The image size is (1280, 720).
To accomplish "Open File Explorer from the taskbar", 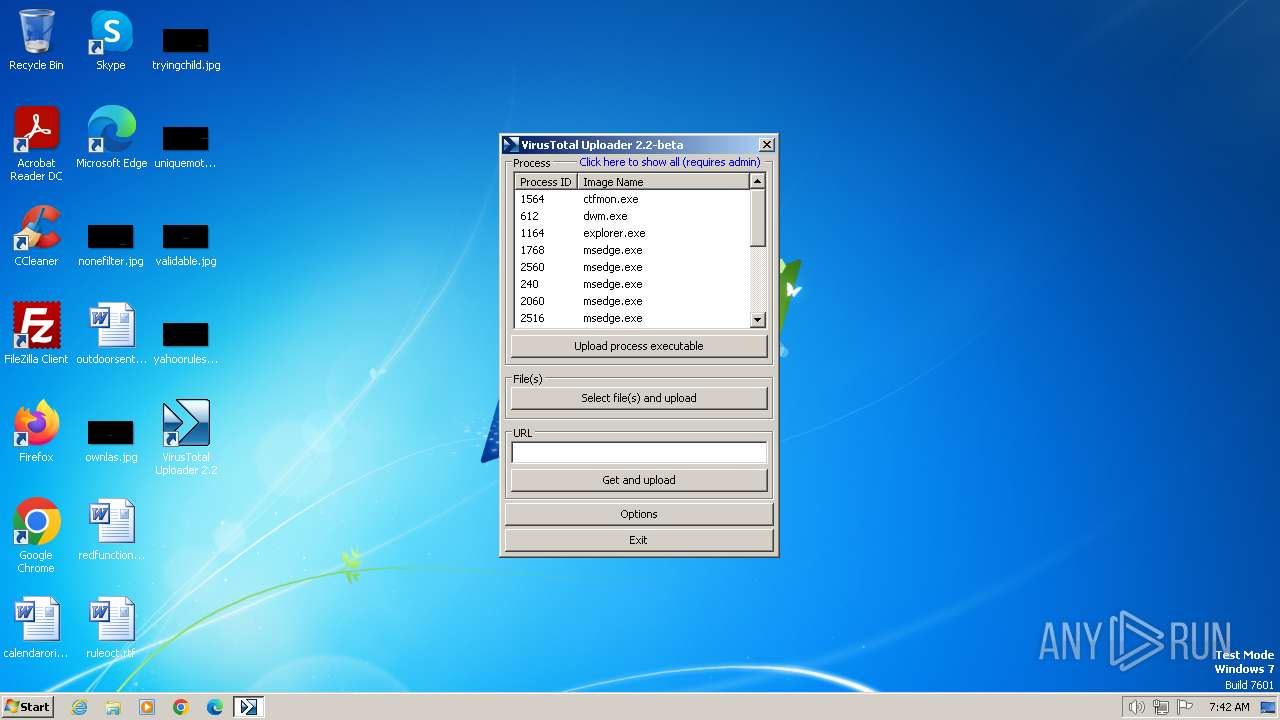I will (x=113, y=707).
